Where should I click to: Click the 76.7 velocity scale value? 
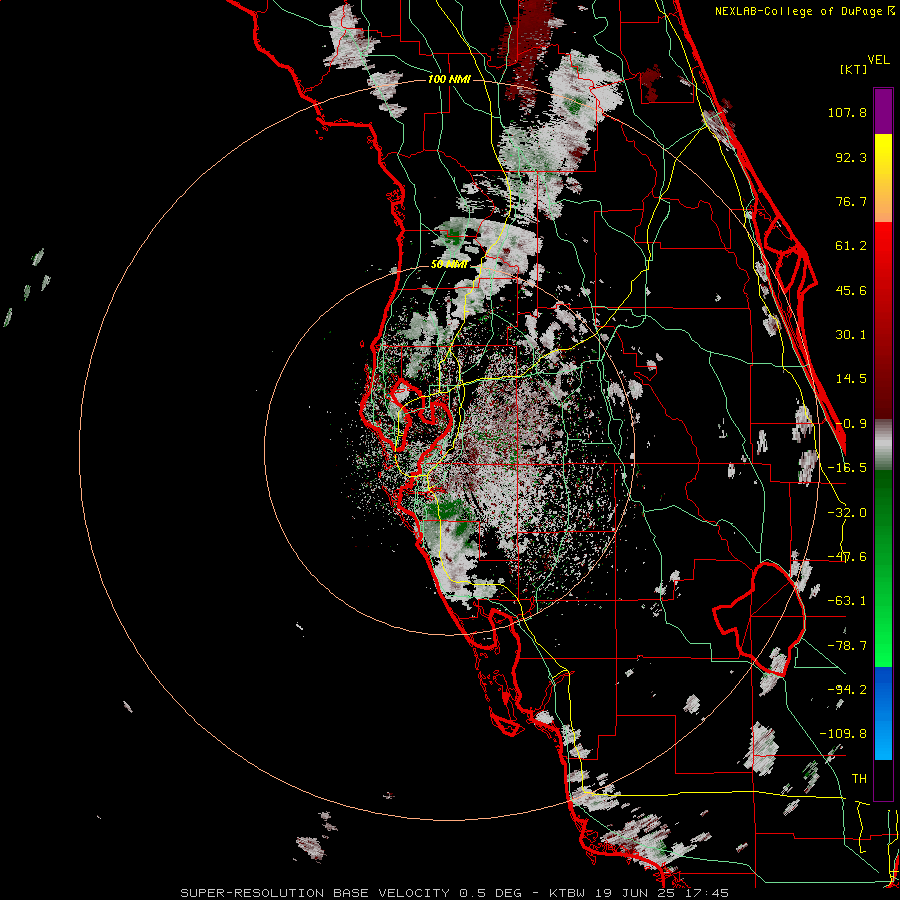(x=851, y=201)
